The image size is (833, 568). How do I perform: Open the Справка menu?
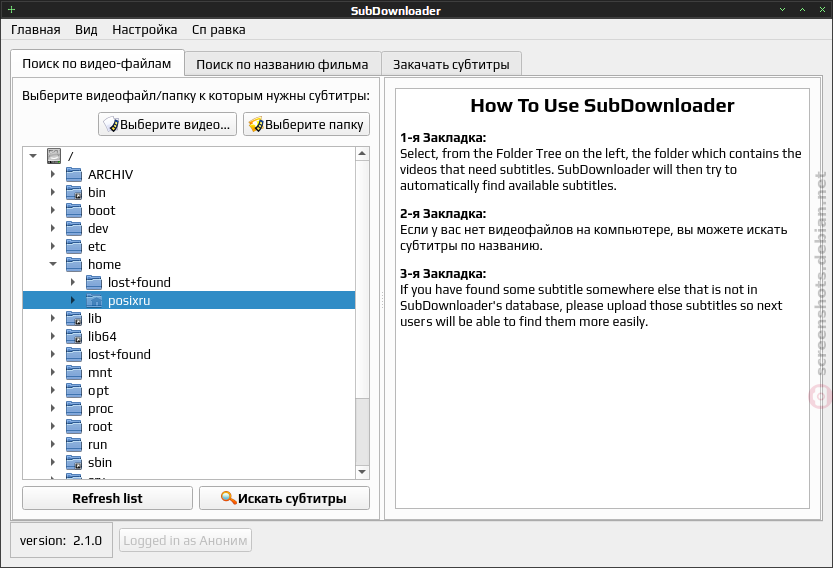(x=218, y=30)
